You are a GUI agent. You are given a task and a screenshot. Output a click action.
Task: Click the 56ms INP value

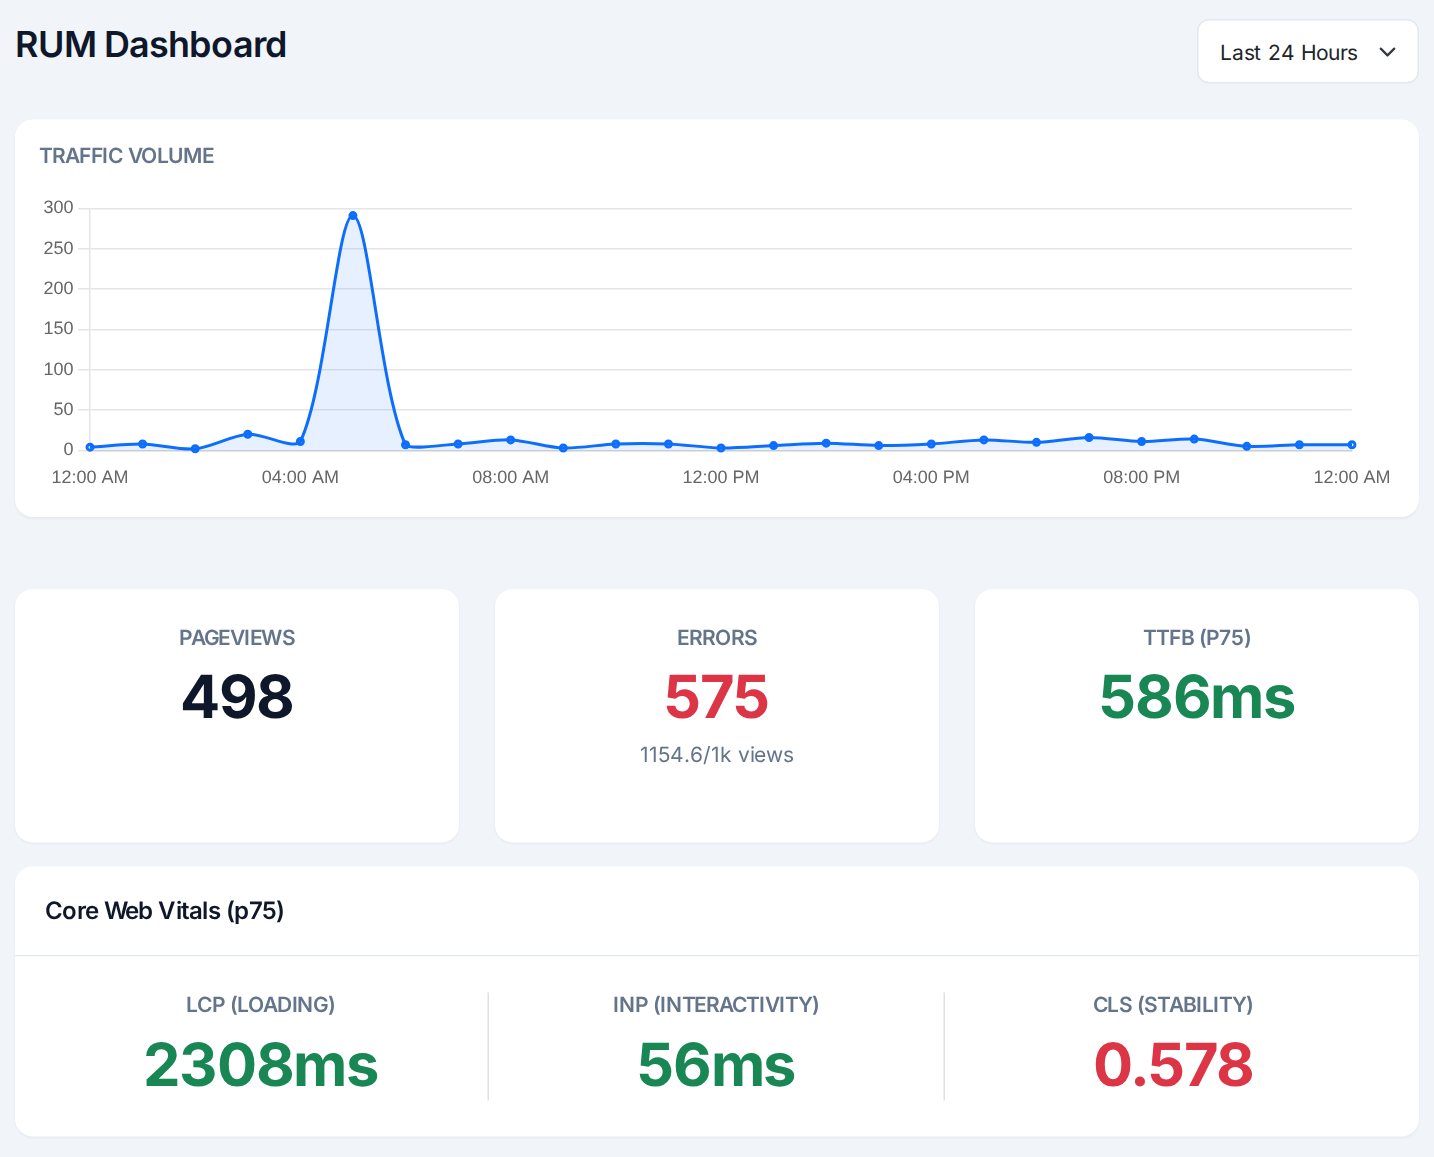(x=716, y=1064)
